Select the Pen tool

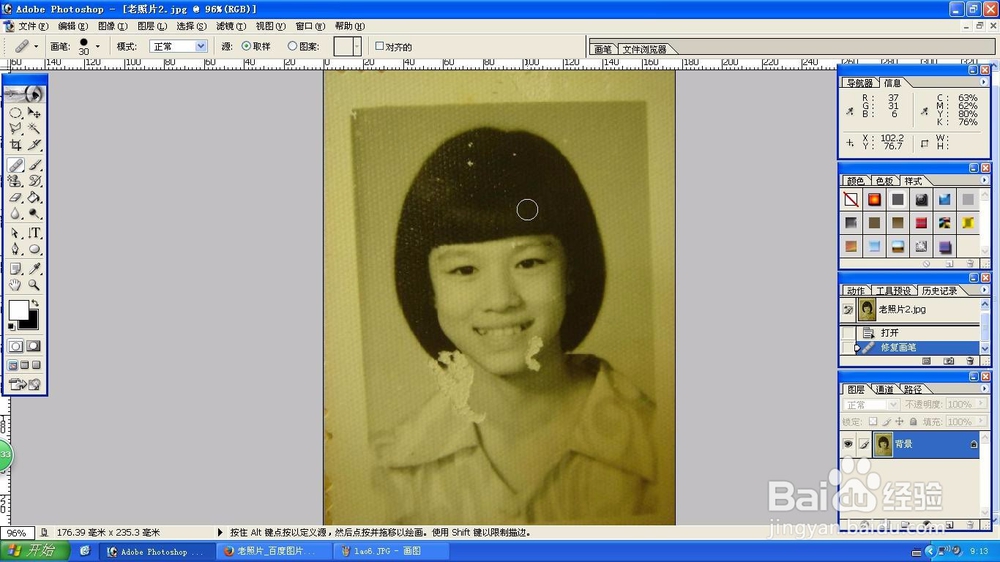(x=15, y=249)
